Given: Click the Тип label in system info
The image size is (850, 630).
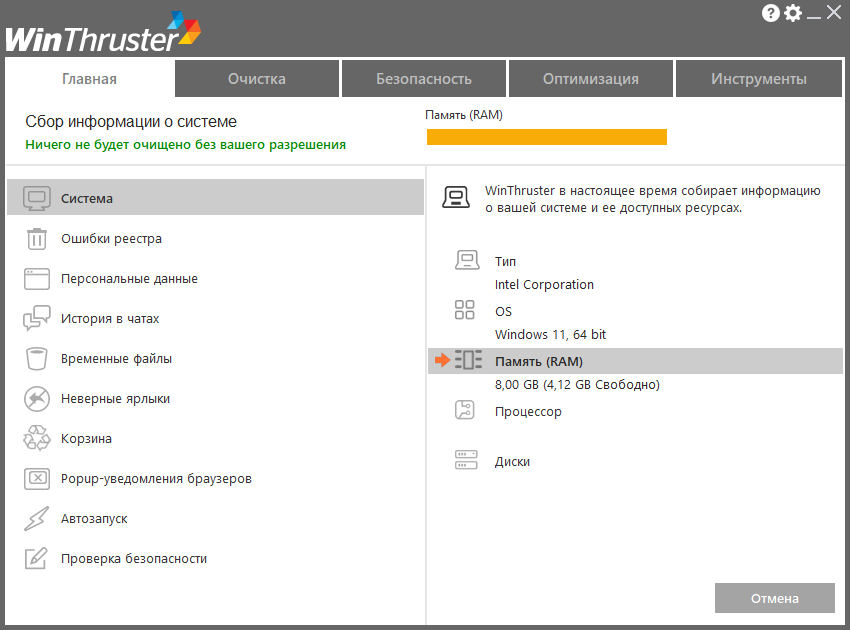Looking at the screenshot, I should click(505, 261).
